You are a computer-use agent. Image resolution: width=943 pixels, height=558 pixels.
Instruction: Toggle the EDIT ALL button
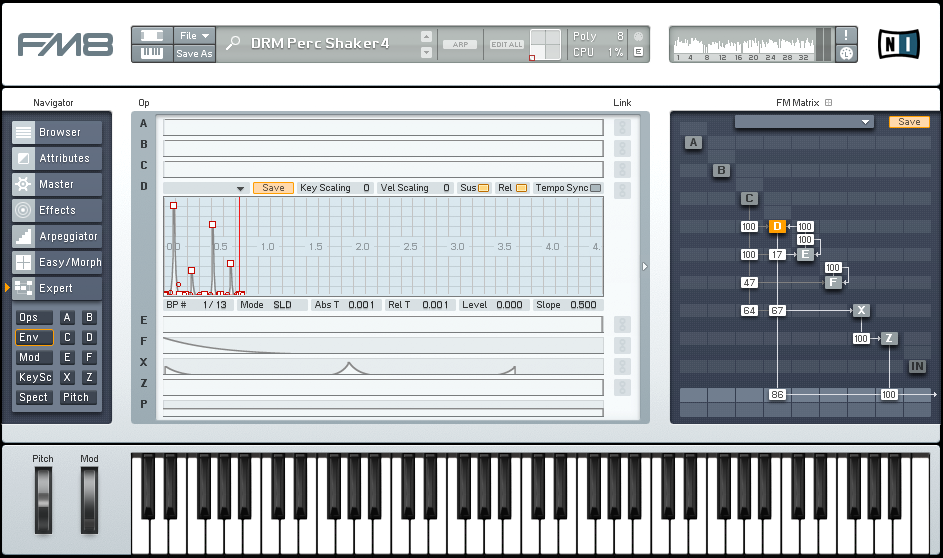click(507, 44)
